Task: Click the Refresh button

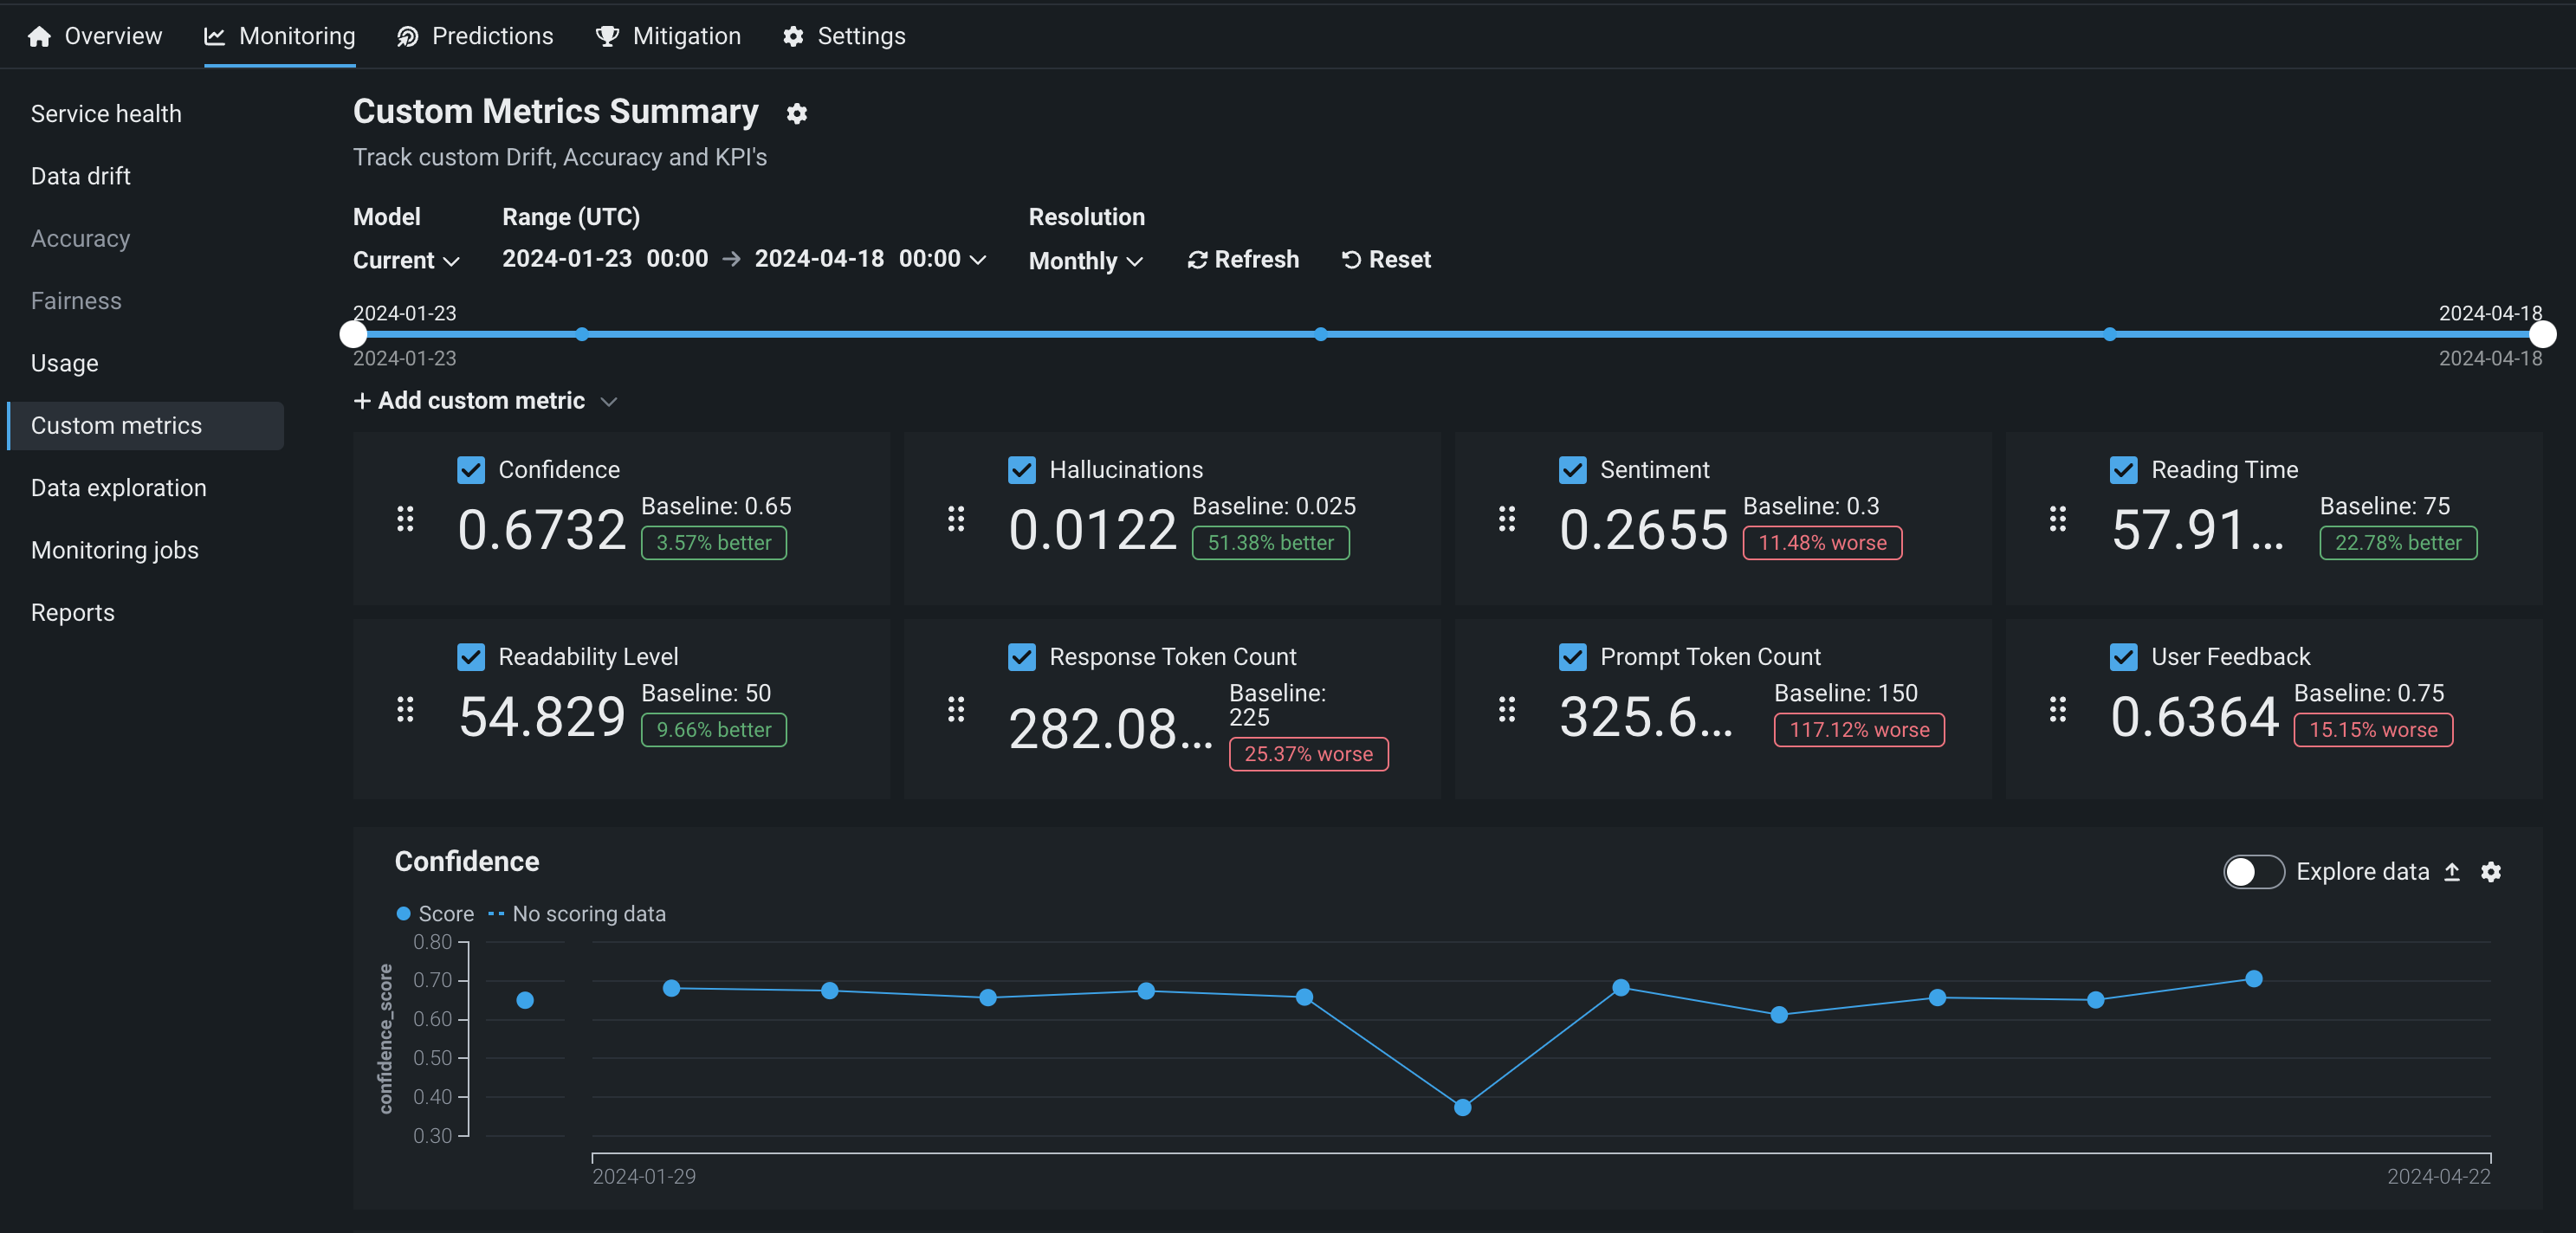Action: [x=1243, y=260]
